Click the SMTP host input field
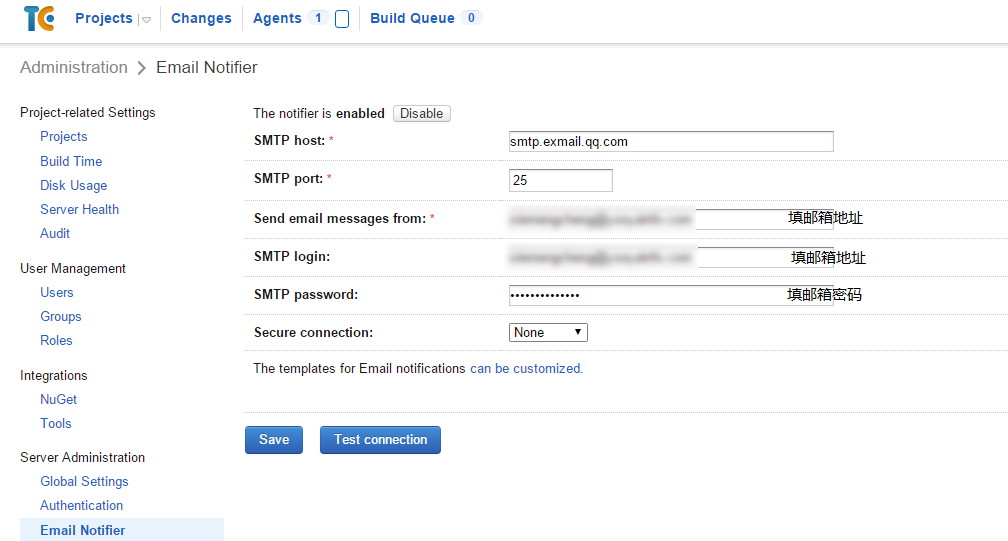This screenshot has height=541, width=1008. click(x=671, y=142)
